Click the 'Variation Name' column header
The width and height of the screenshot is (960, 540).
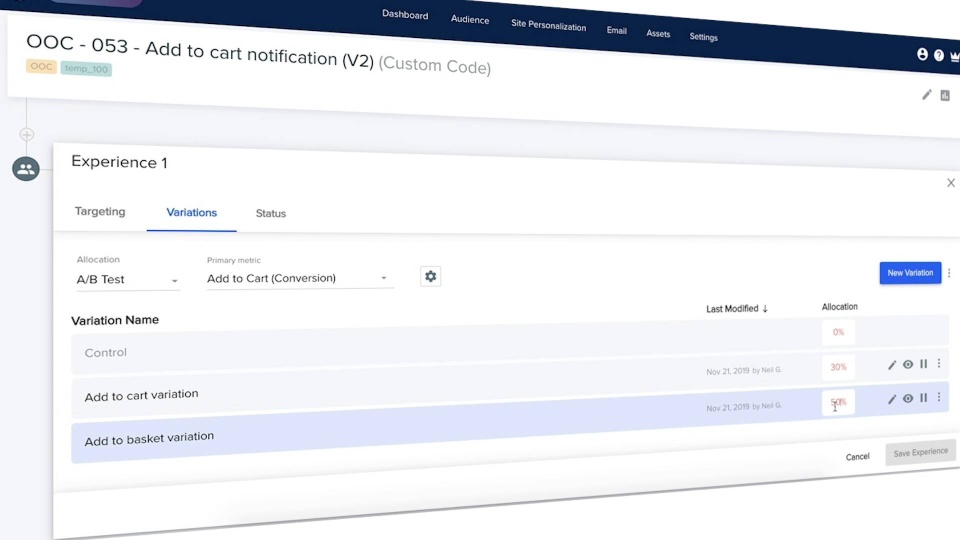(115, 320)
